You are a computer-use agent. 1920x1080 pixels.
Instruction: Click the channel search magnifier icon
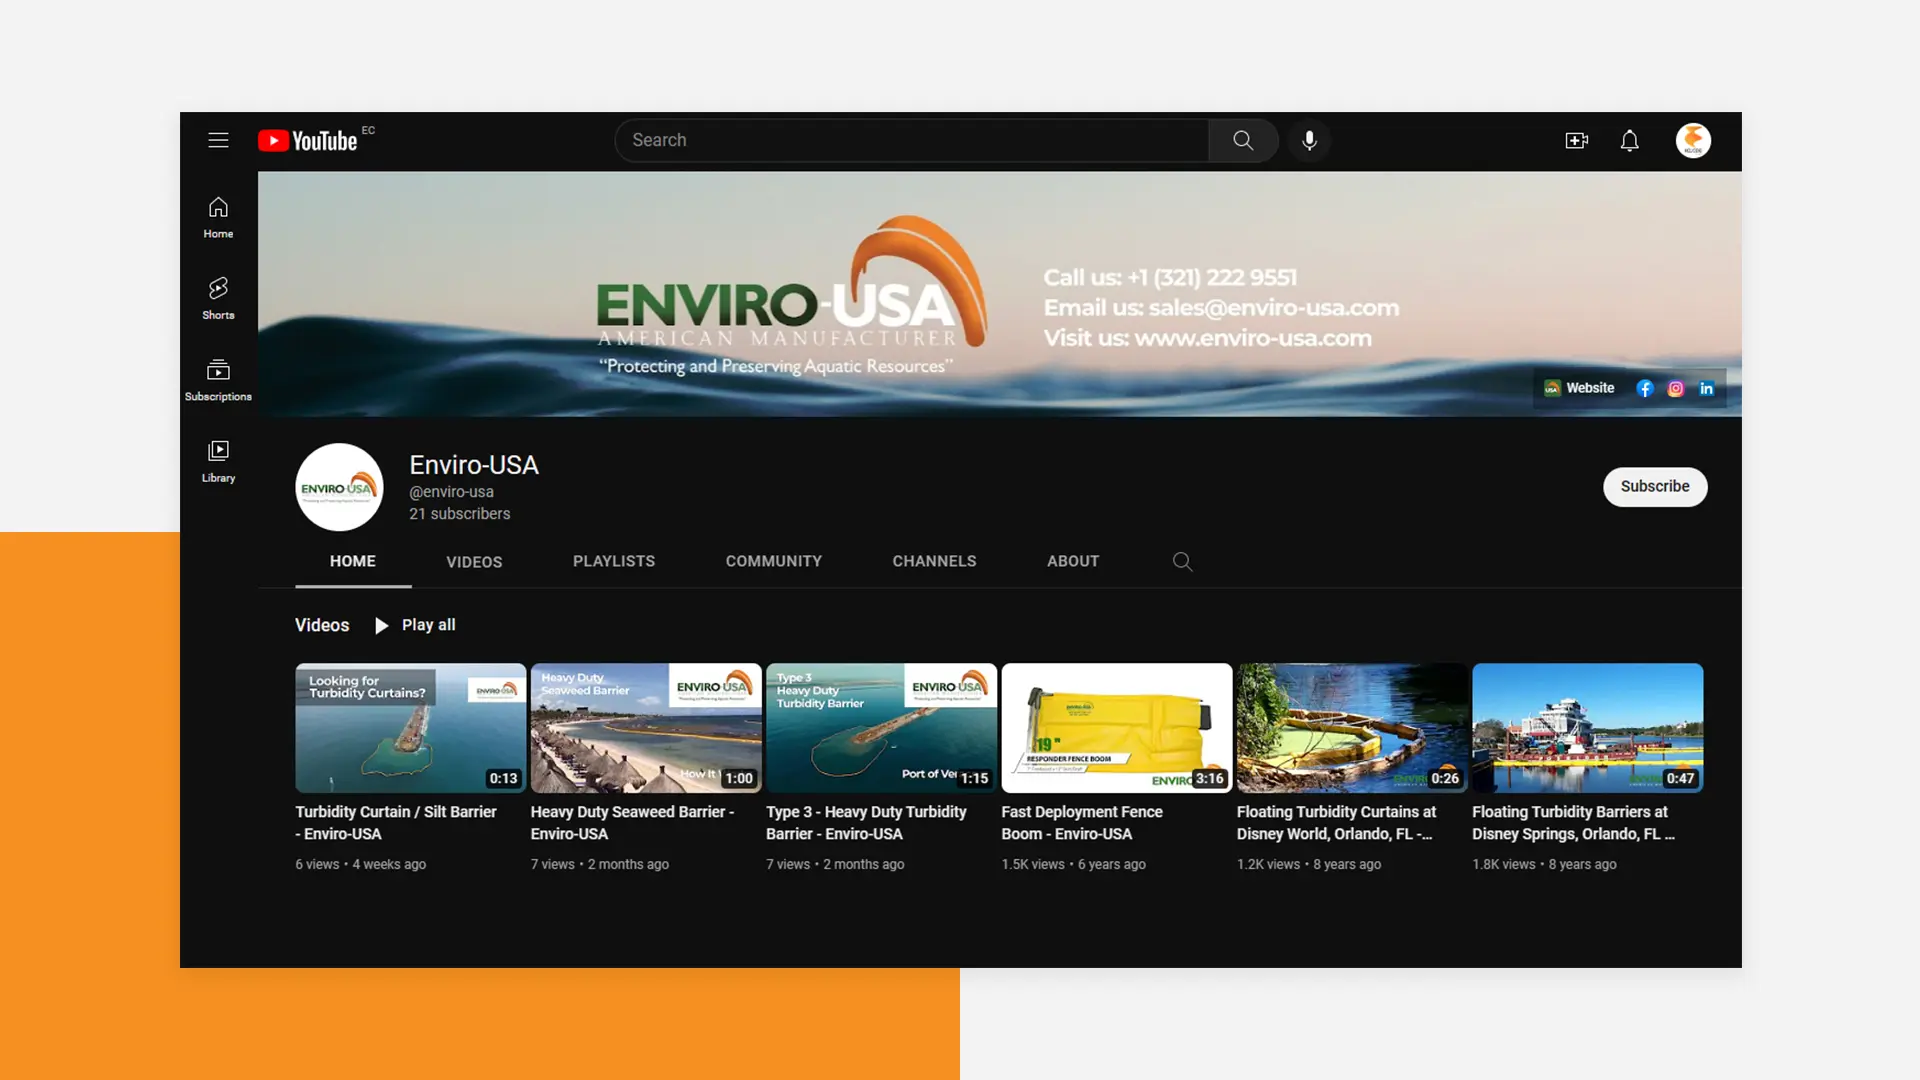pyautogui.click(x=1182, y=561)
